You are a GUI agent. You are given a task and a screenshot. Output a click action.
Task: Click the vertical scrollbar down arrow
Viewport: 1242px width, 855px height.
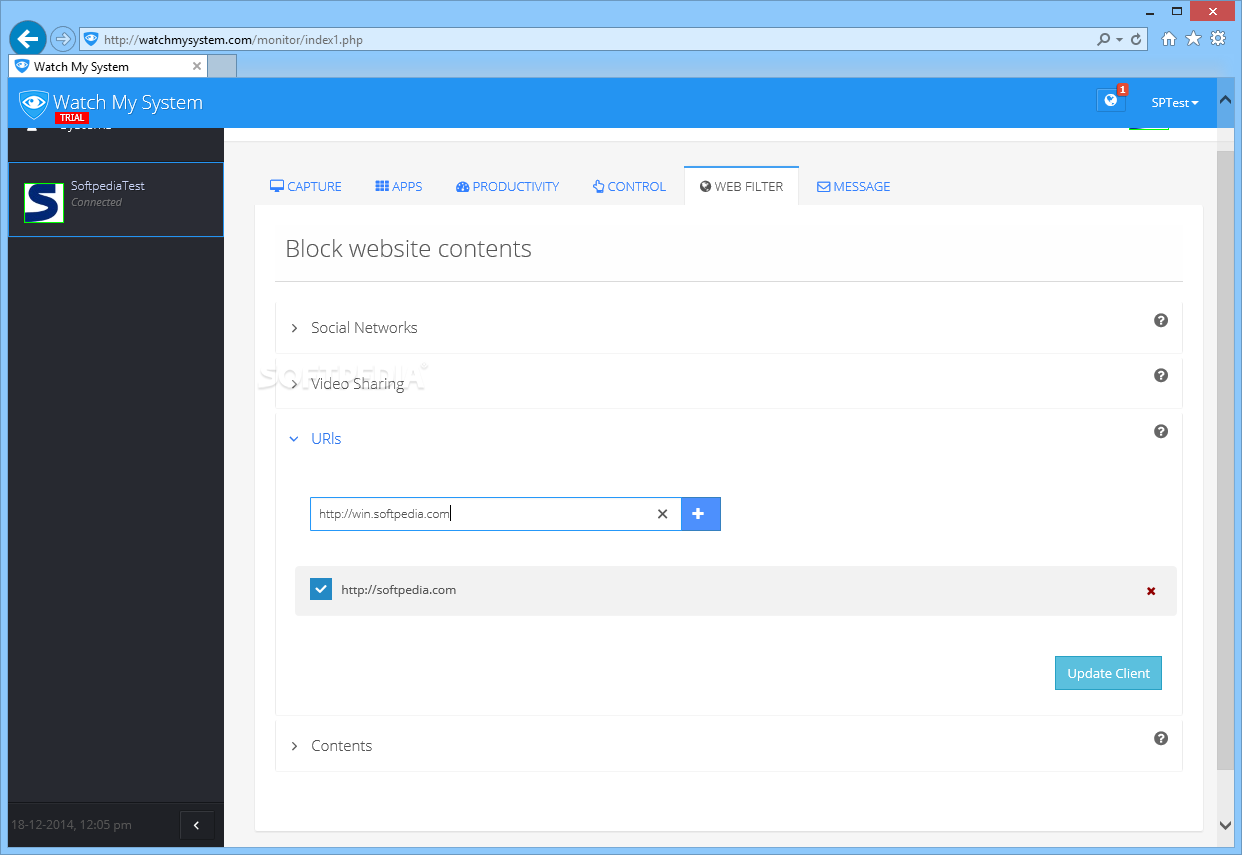1225,825
